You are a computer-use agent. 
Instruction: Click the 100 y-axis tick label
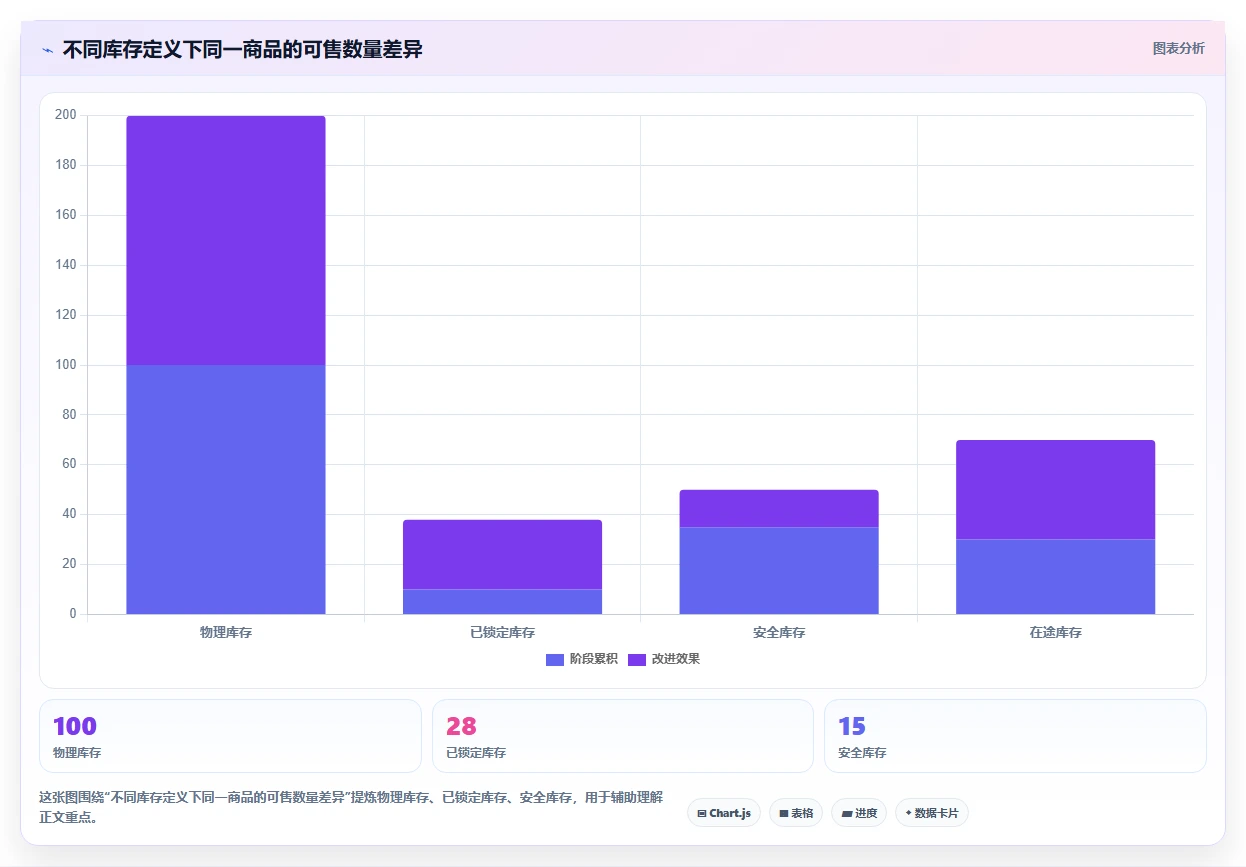click(x=65, y=365)
